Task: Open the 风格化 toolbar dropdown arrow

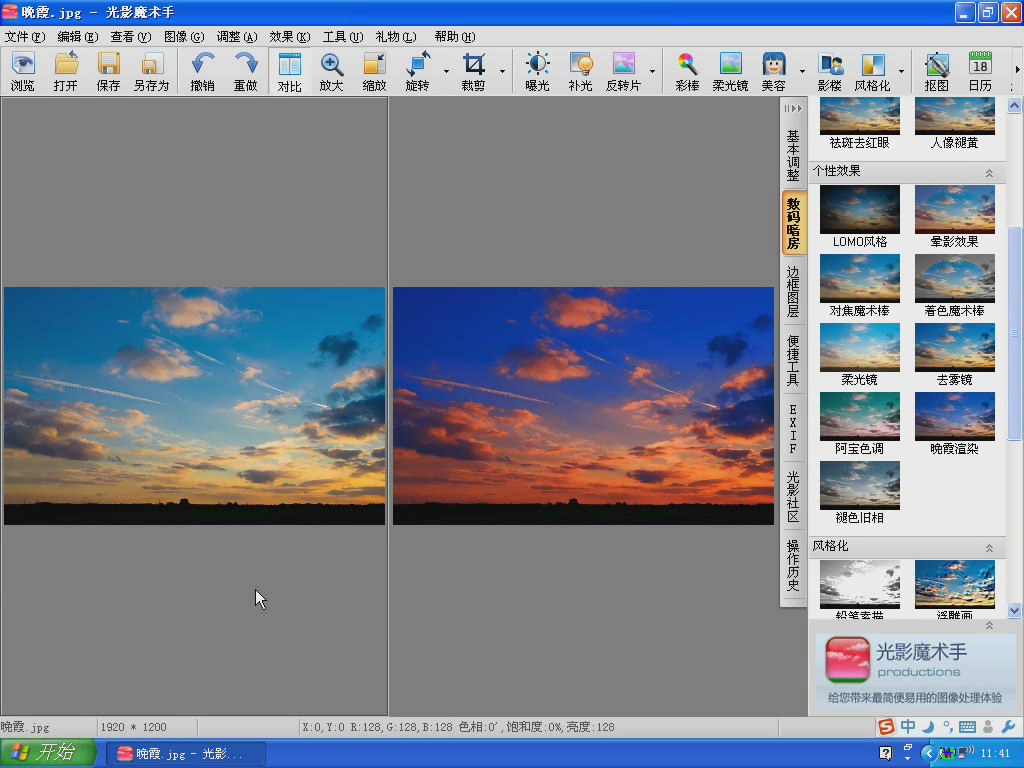Action: pos(901,71)
